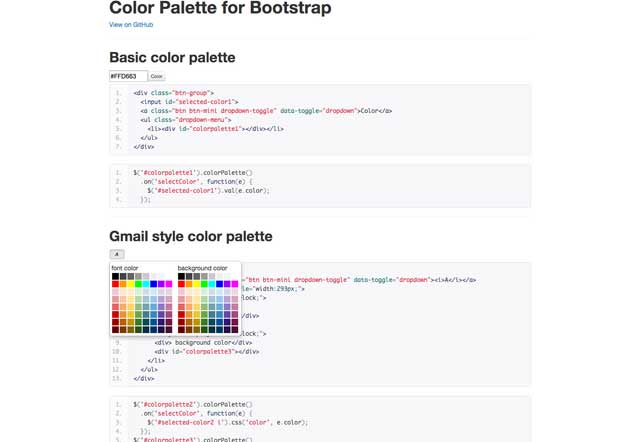This screenshot has height=442, width=640.
Task: Pick bright blue in the font color palette
Action: [x=154, y=284]
